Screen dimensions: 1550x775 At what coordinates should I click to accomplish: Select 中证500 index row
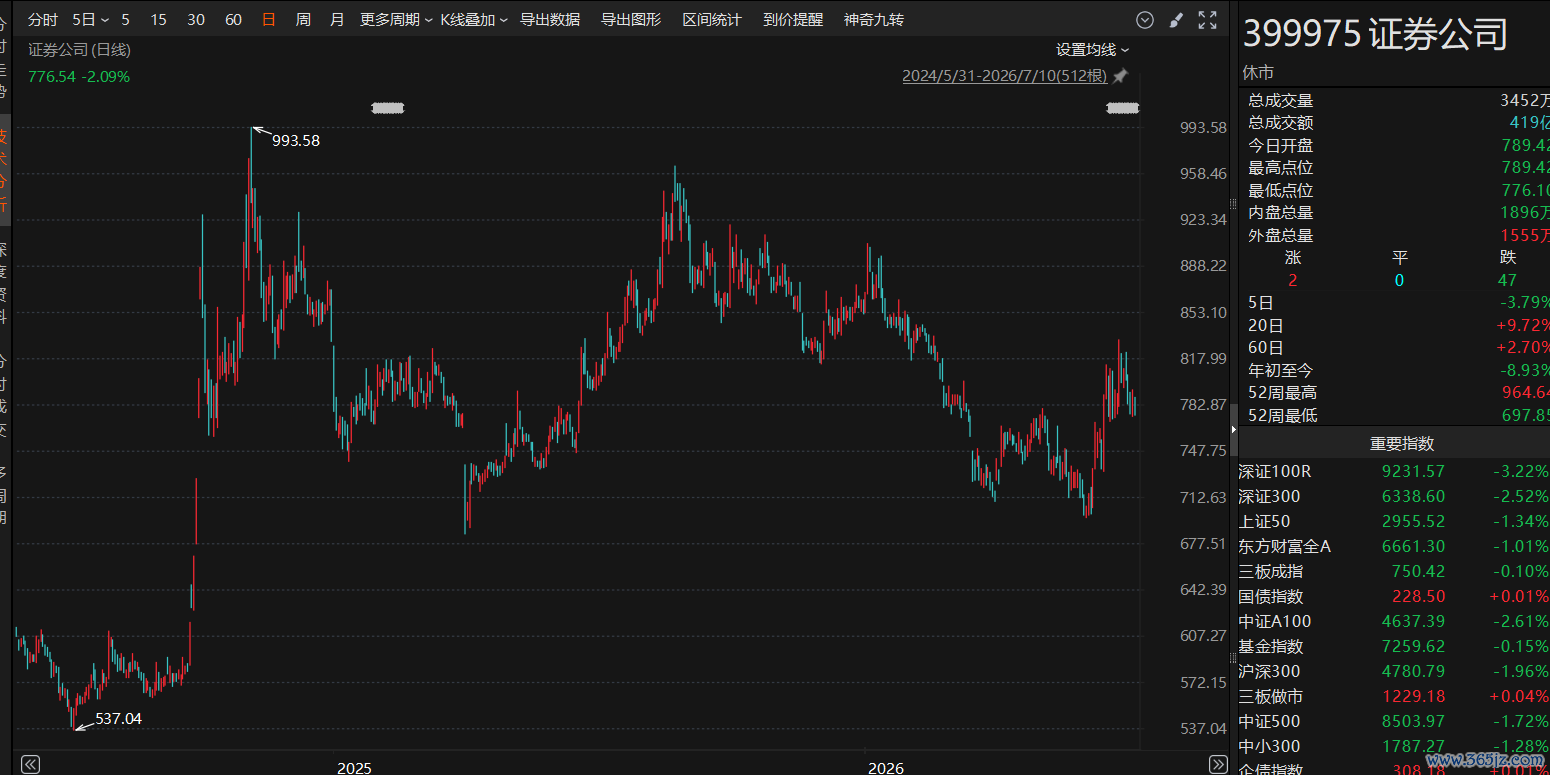[x=1394, y=721]
